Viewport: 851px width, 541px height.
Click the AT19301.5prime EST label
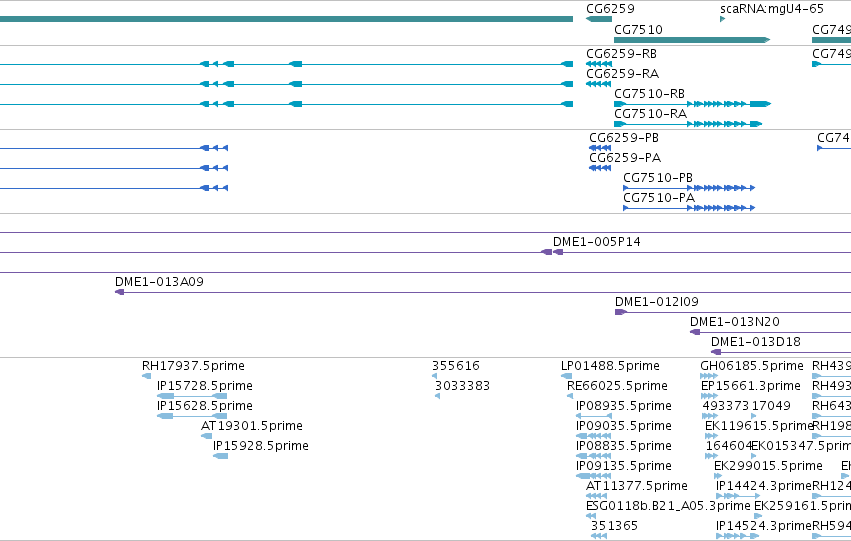(x=252, y=426)
